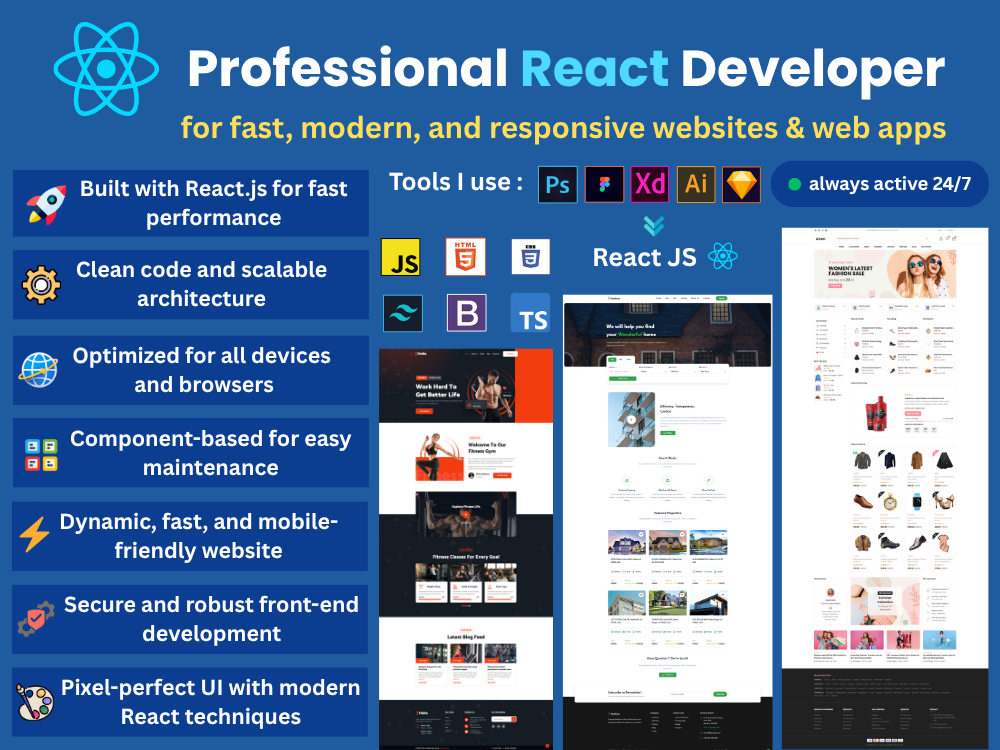Image resolution: width=1000 pixels, height=750 pixels.
Task: Click the globe icon beside Optimized text
Action: [38, 369]
